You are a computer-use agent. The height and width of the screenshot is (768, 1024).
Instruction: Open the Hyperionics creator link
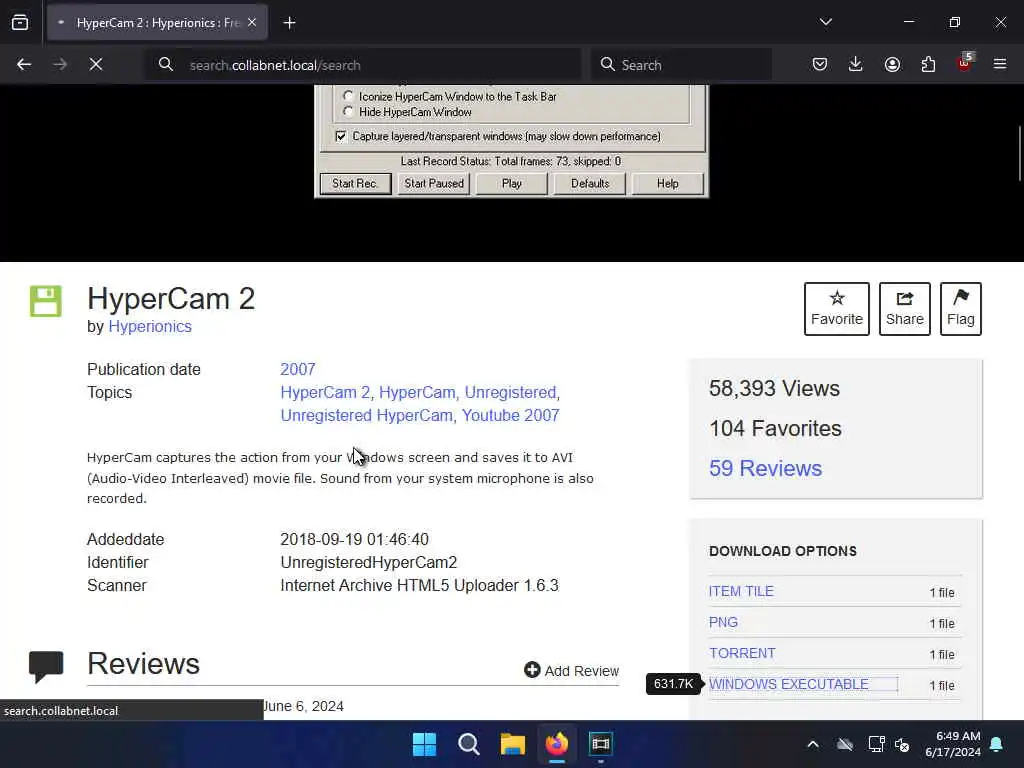[150, 327]
